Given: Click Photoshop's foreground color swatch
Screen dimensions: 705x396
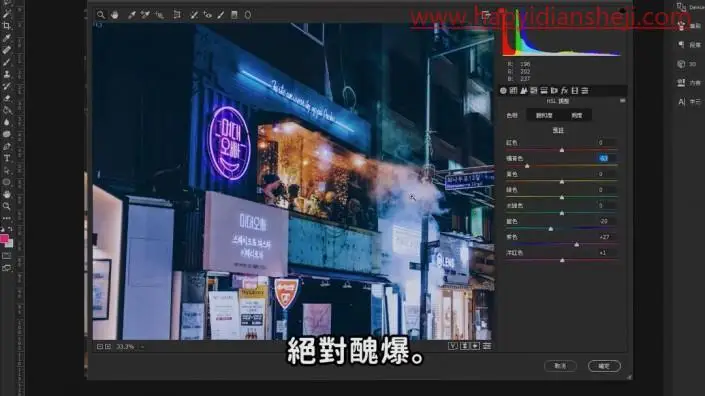Looking at the screenshot, I should coord(4,239).
